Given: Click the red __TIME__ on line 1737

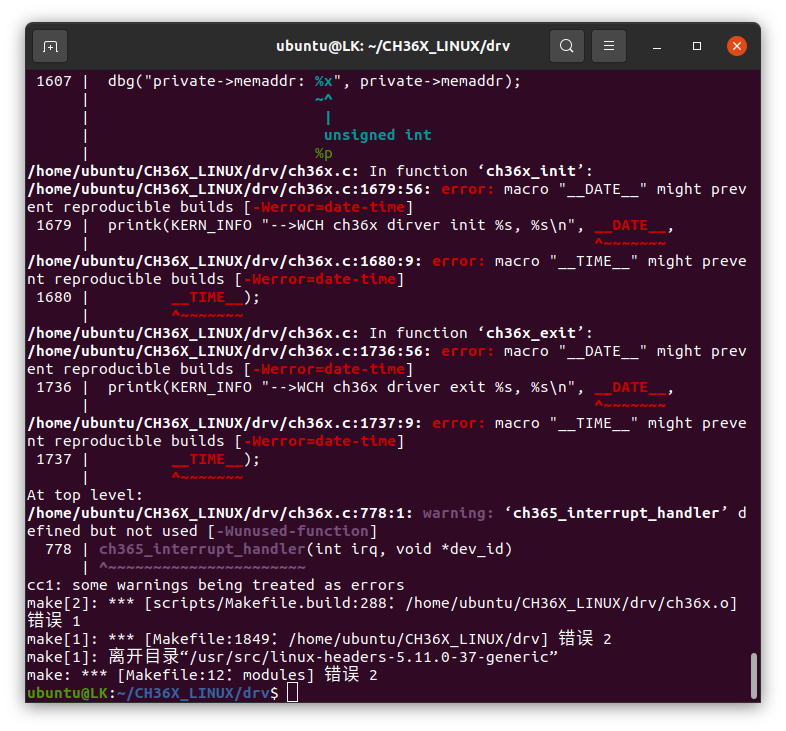Looking at the screenshot, I should tap(207, 459).
